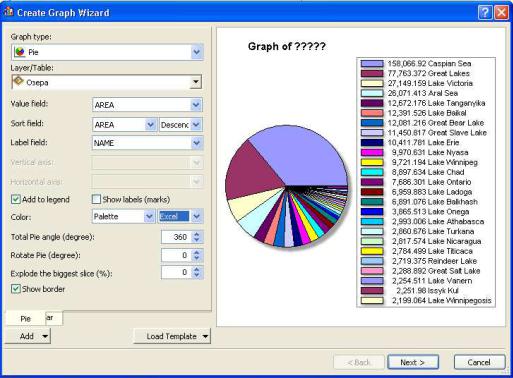
Task: Select the partially hidden Bar tab
Action: click(x=54, y=318)
